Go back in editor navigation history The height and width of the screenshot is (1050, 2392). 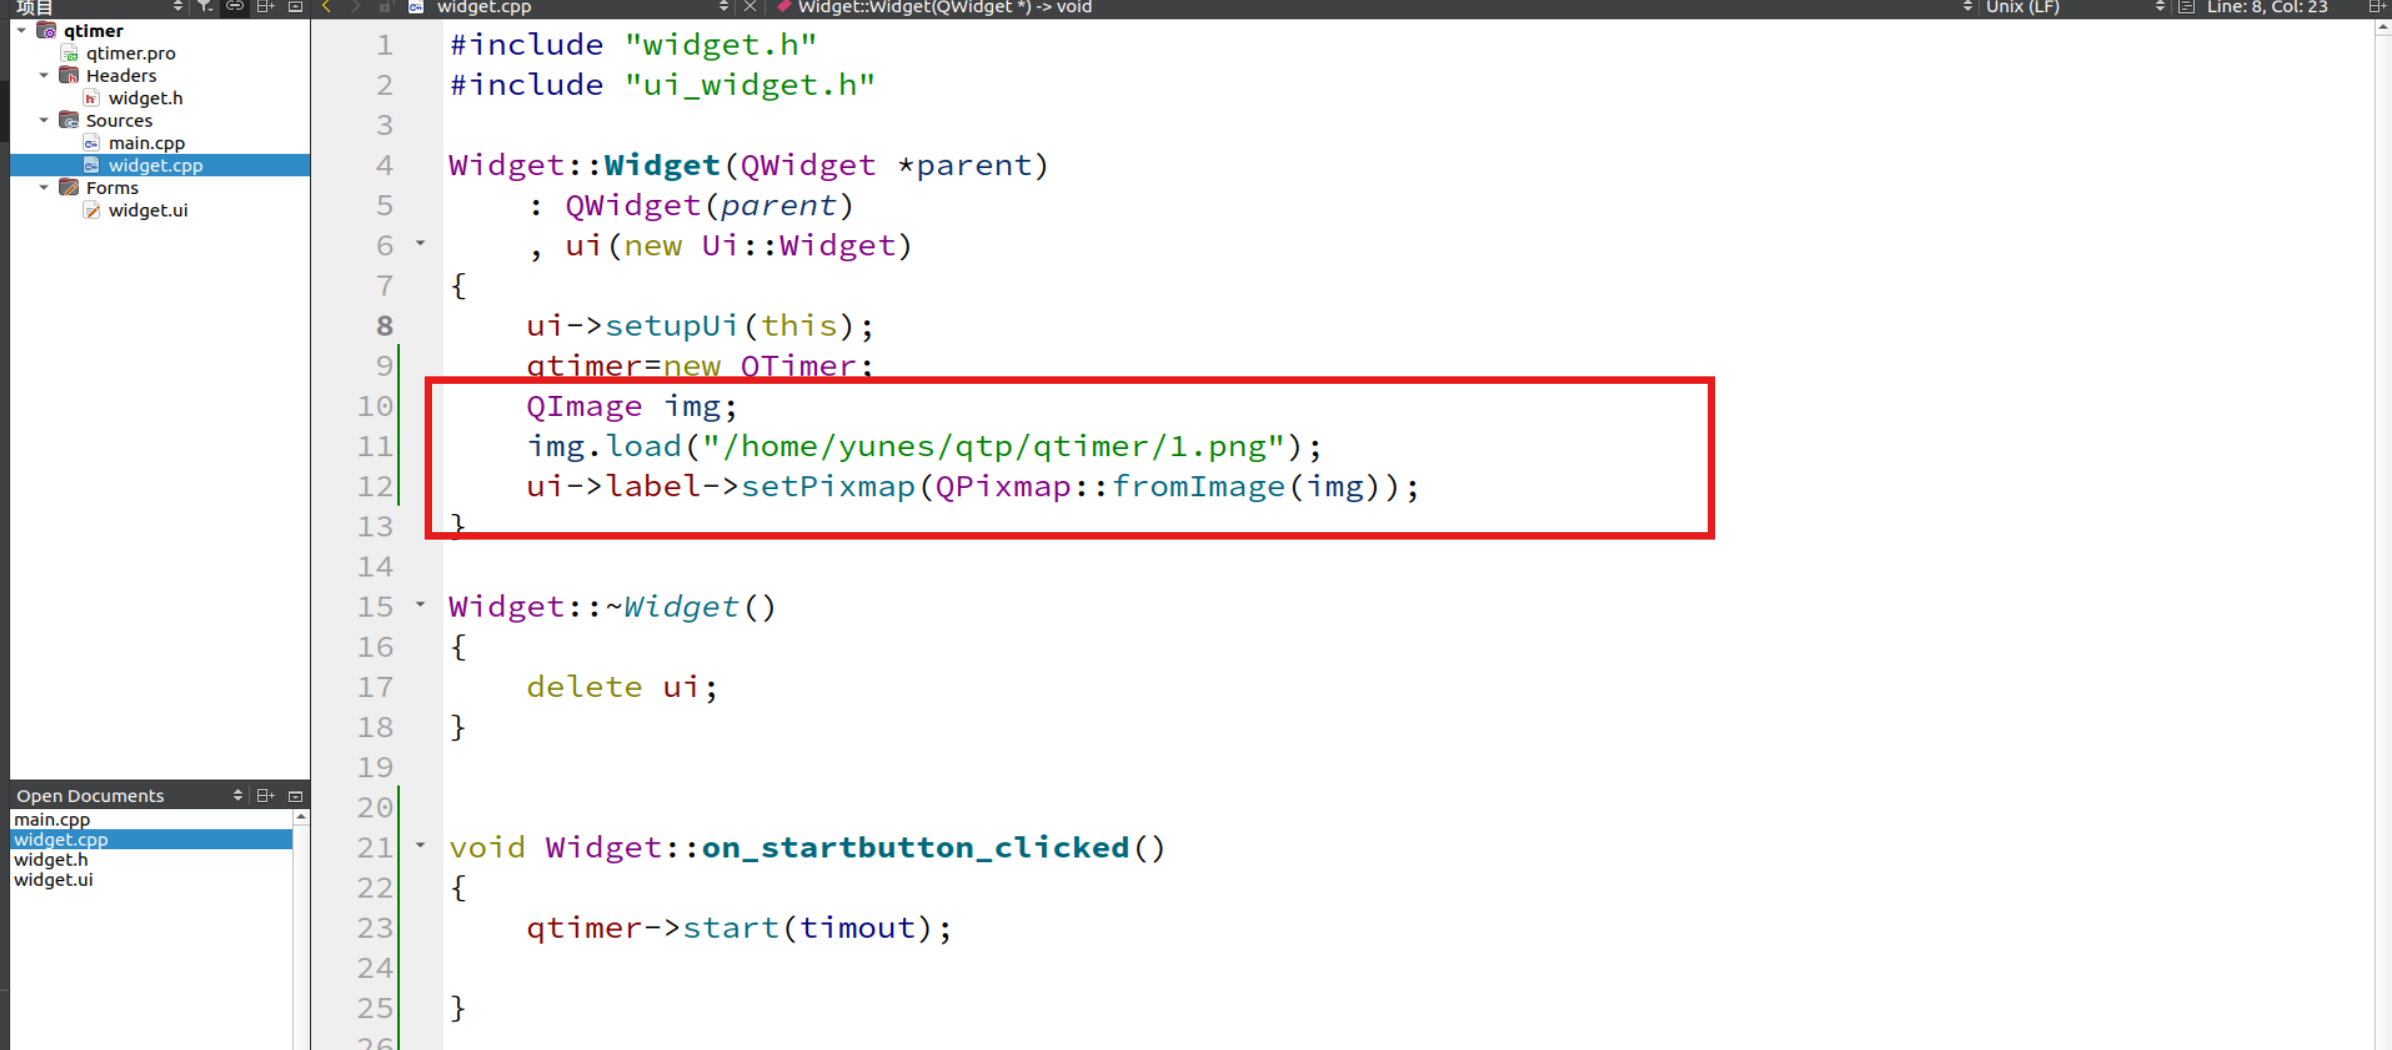(x=326, y=6)
